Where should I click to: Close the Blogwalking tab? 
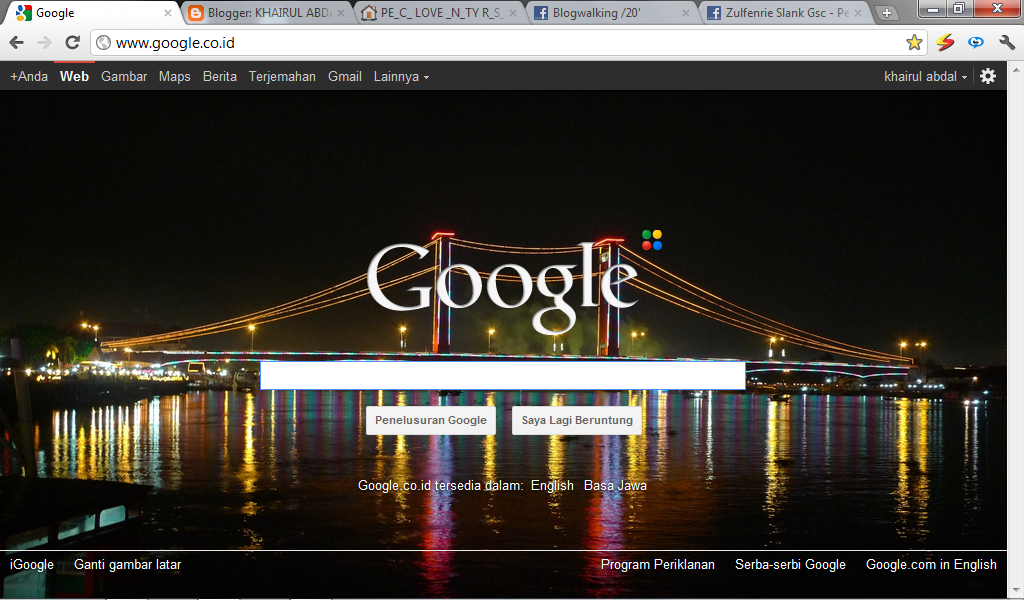tap(686, 13)
